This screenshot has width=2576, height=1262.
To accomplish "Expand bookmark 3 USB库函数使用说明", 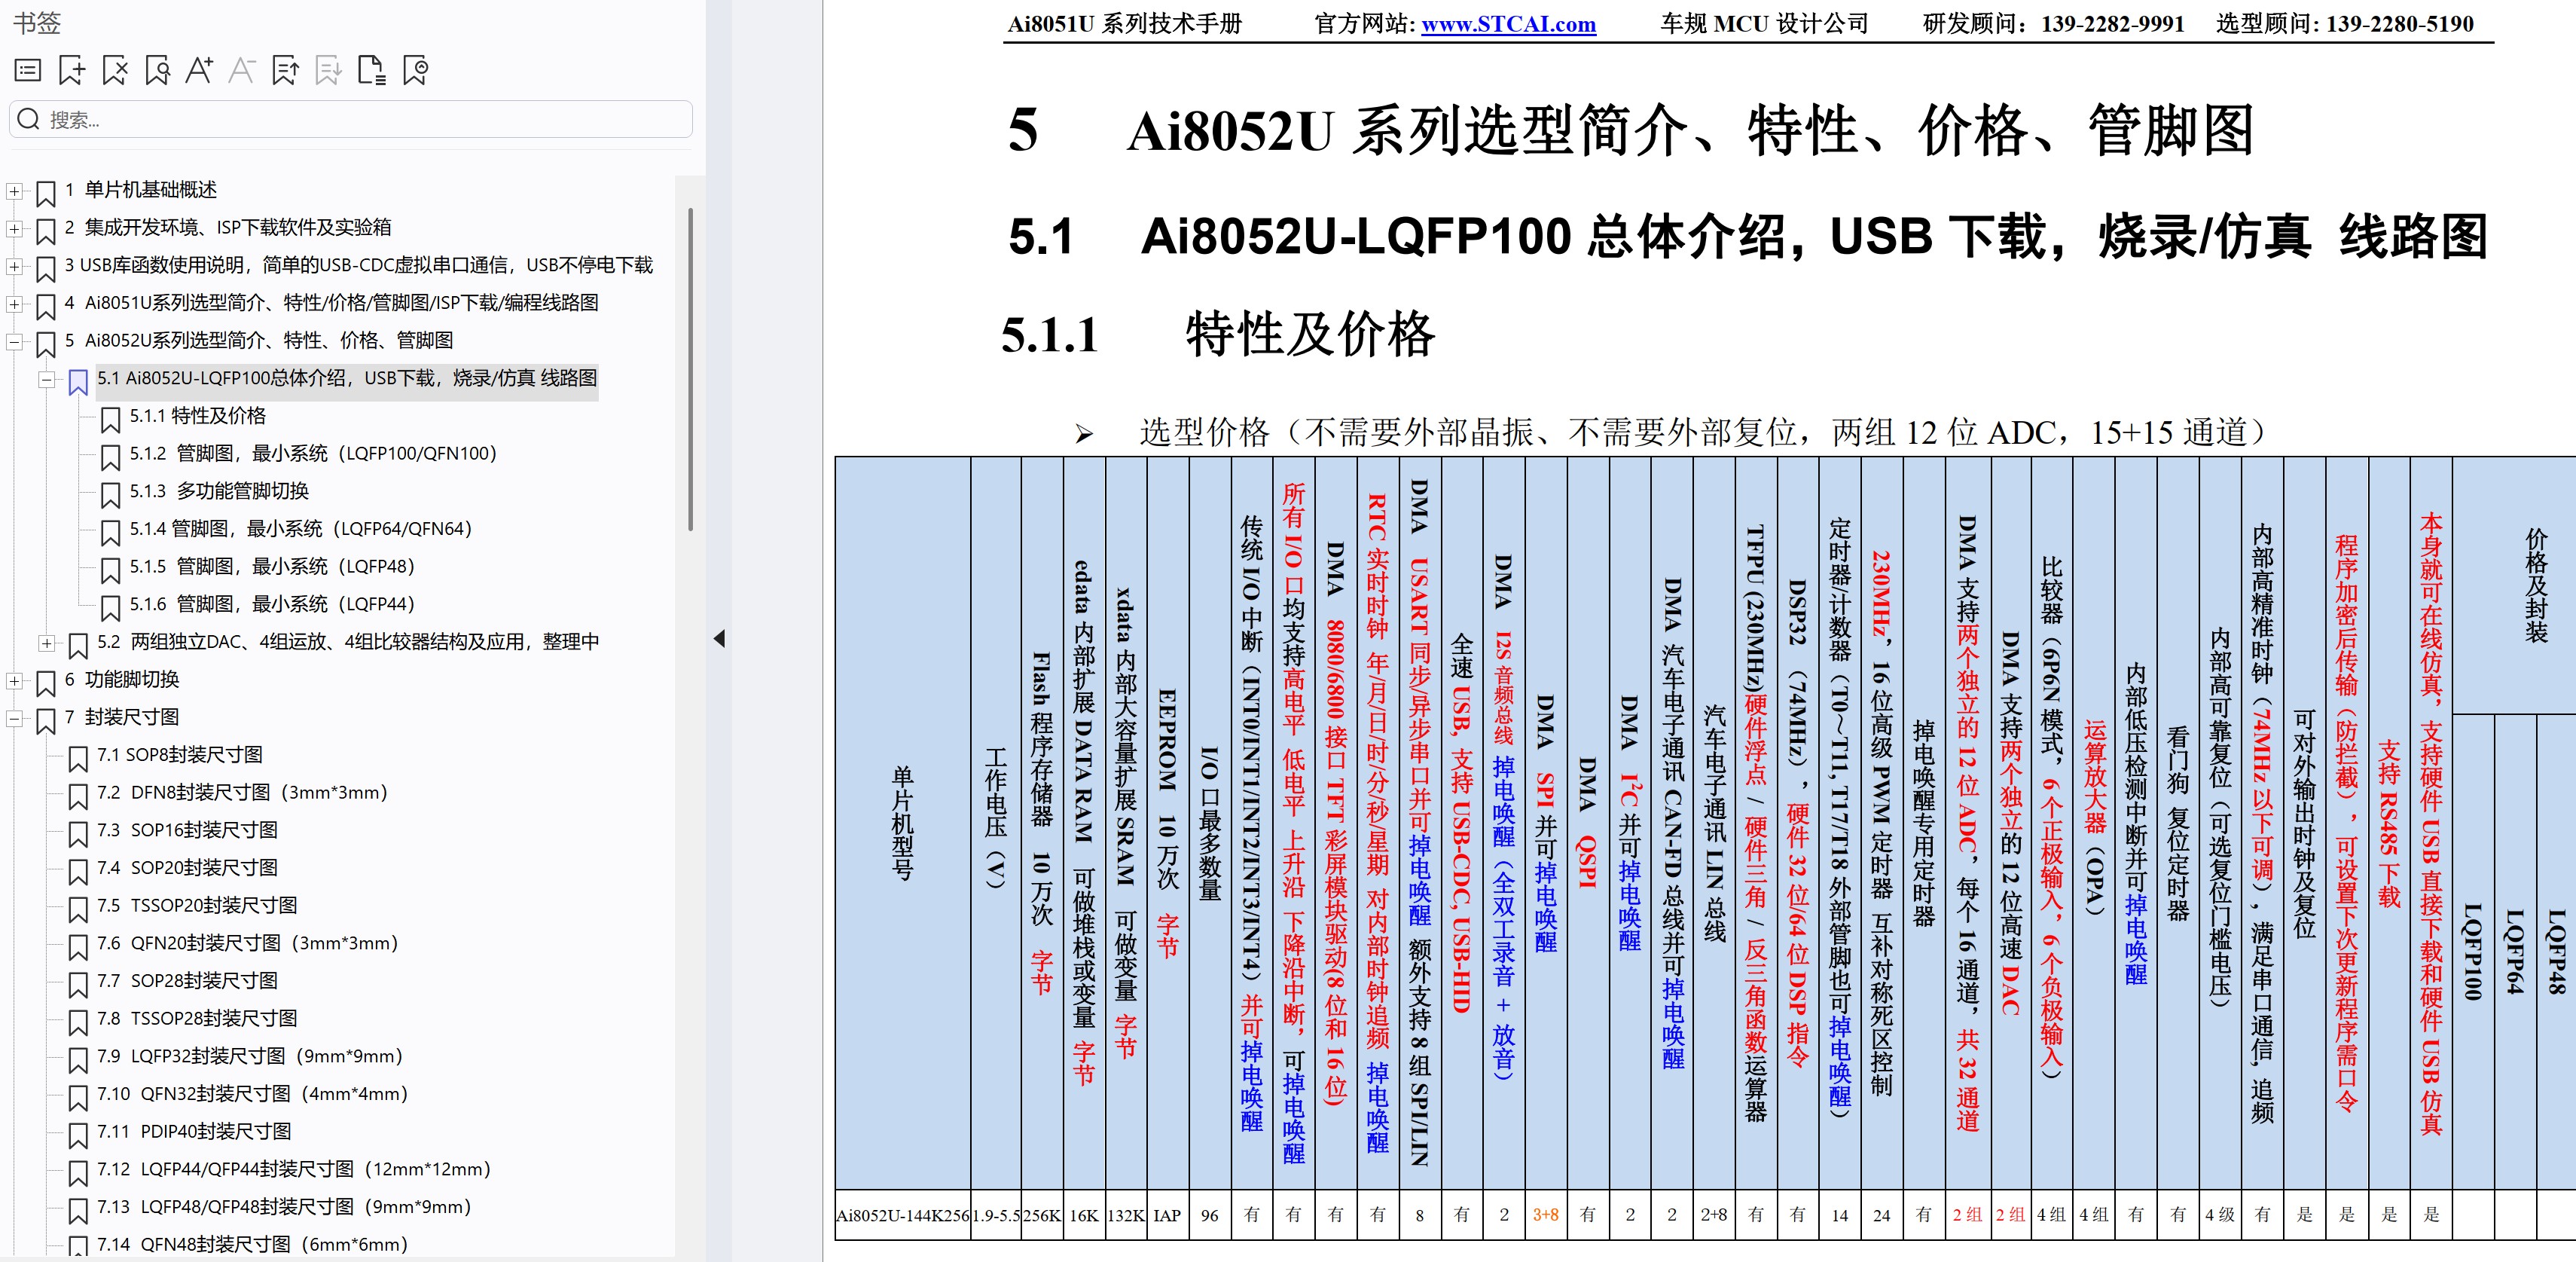I will coord(14,266).
